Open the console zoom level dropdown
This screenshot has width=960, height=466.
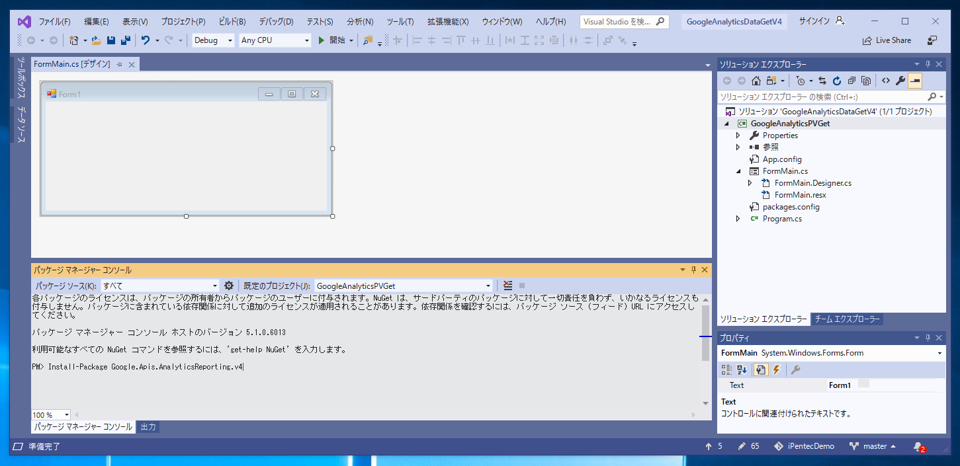pos(51,415)
